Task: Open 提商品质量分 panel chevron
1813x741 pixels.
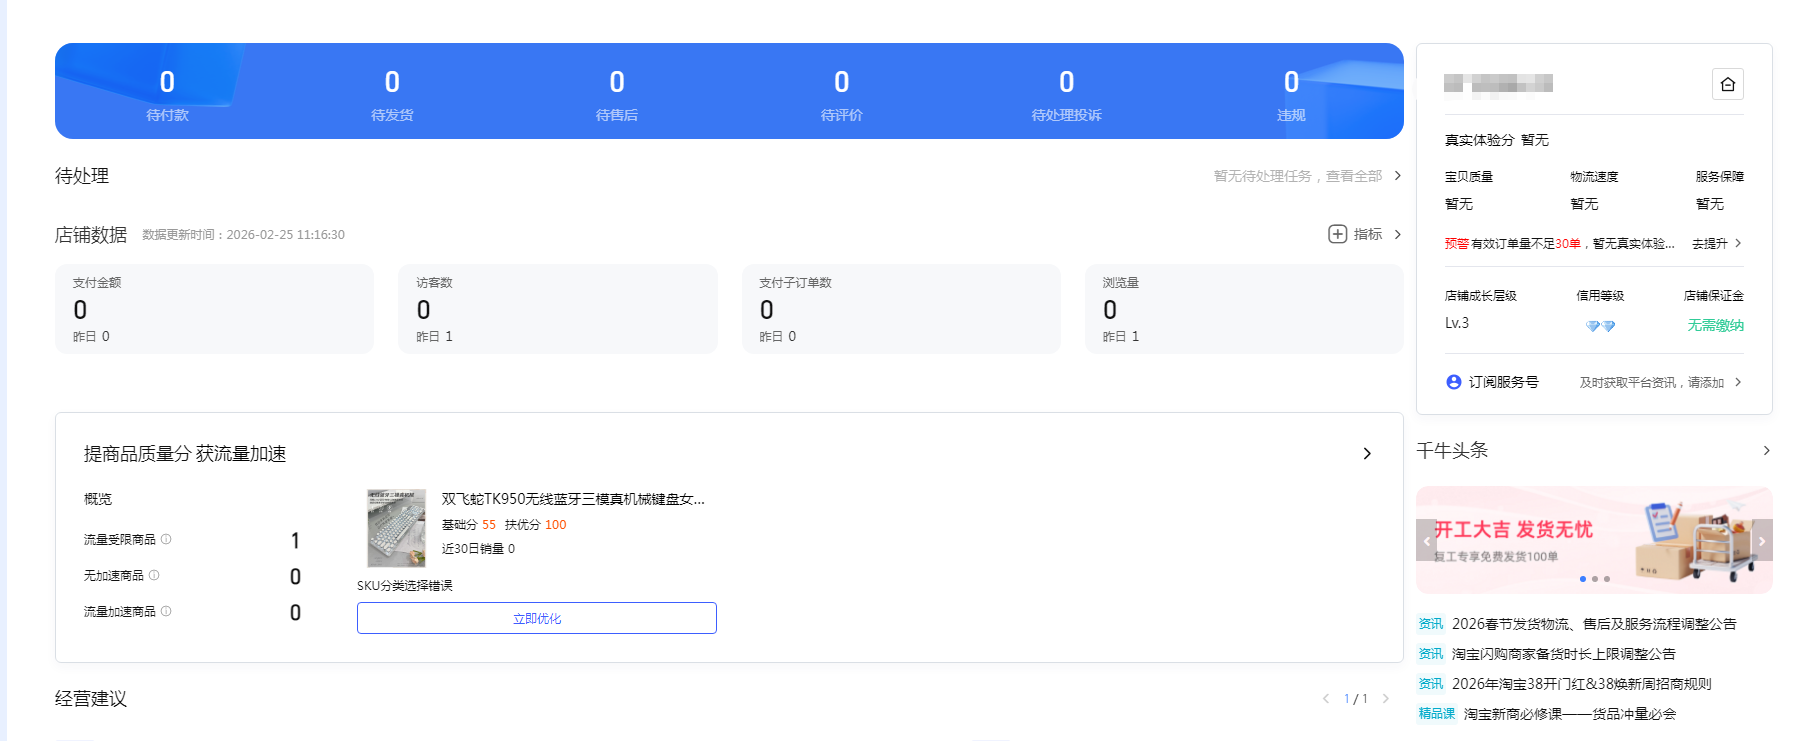Action: 1367,454
